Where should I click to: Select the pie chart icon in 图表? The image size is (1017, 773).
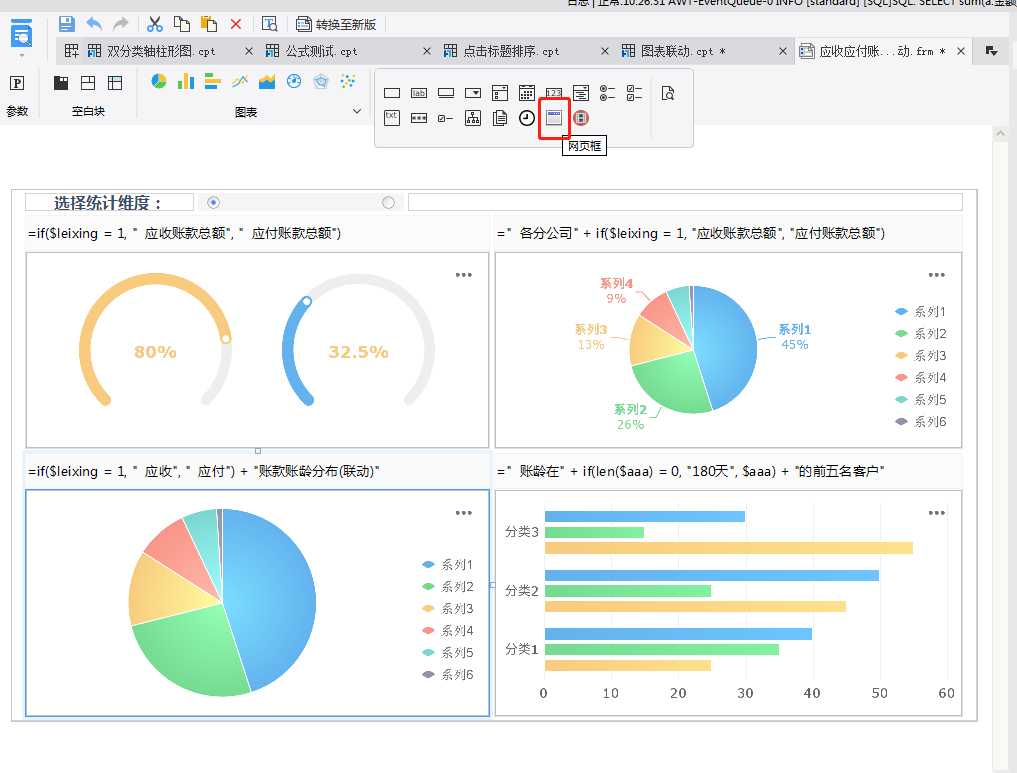pyautogui.click(x=159, y=81)
